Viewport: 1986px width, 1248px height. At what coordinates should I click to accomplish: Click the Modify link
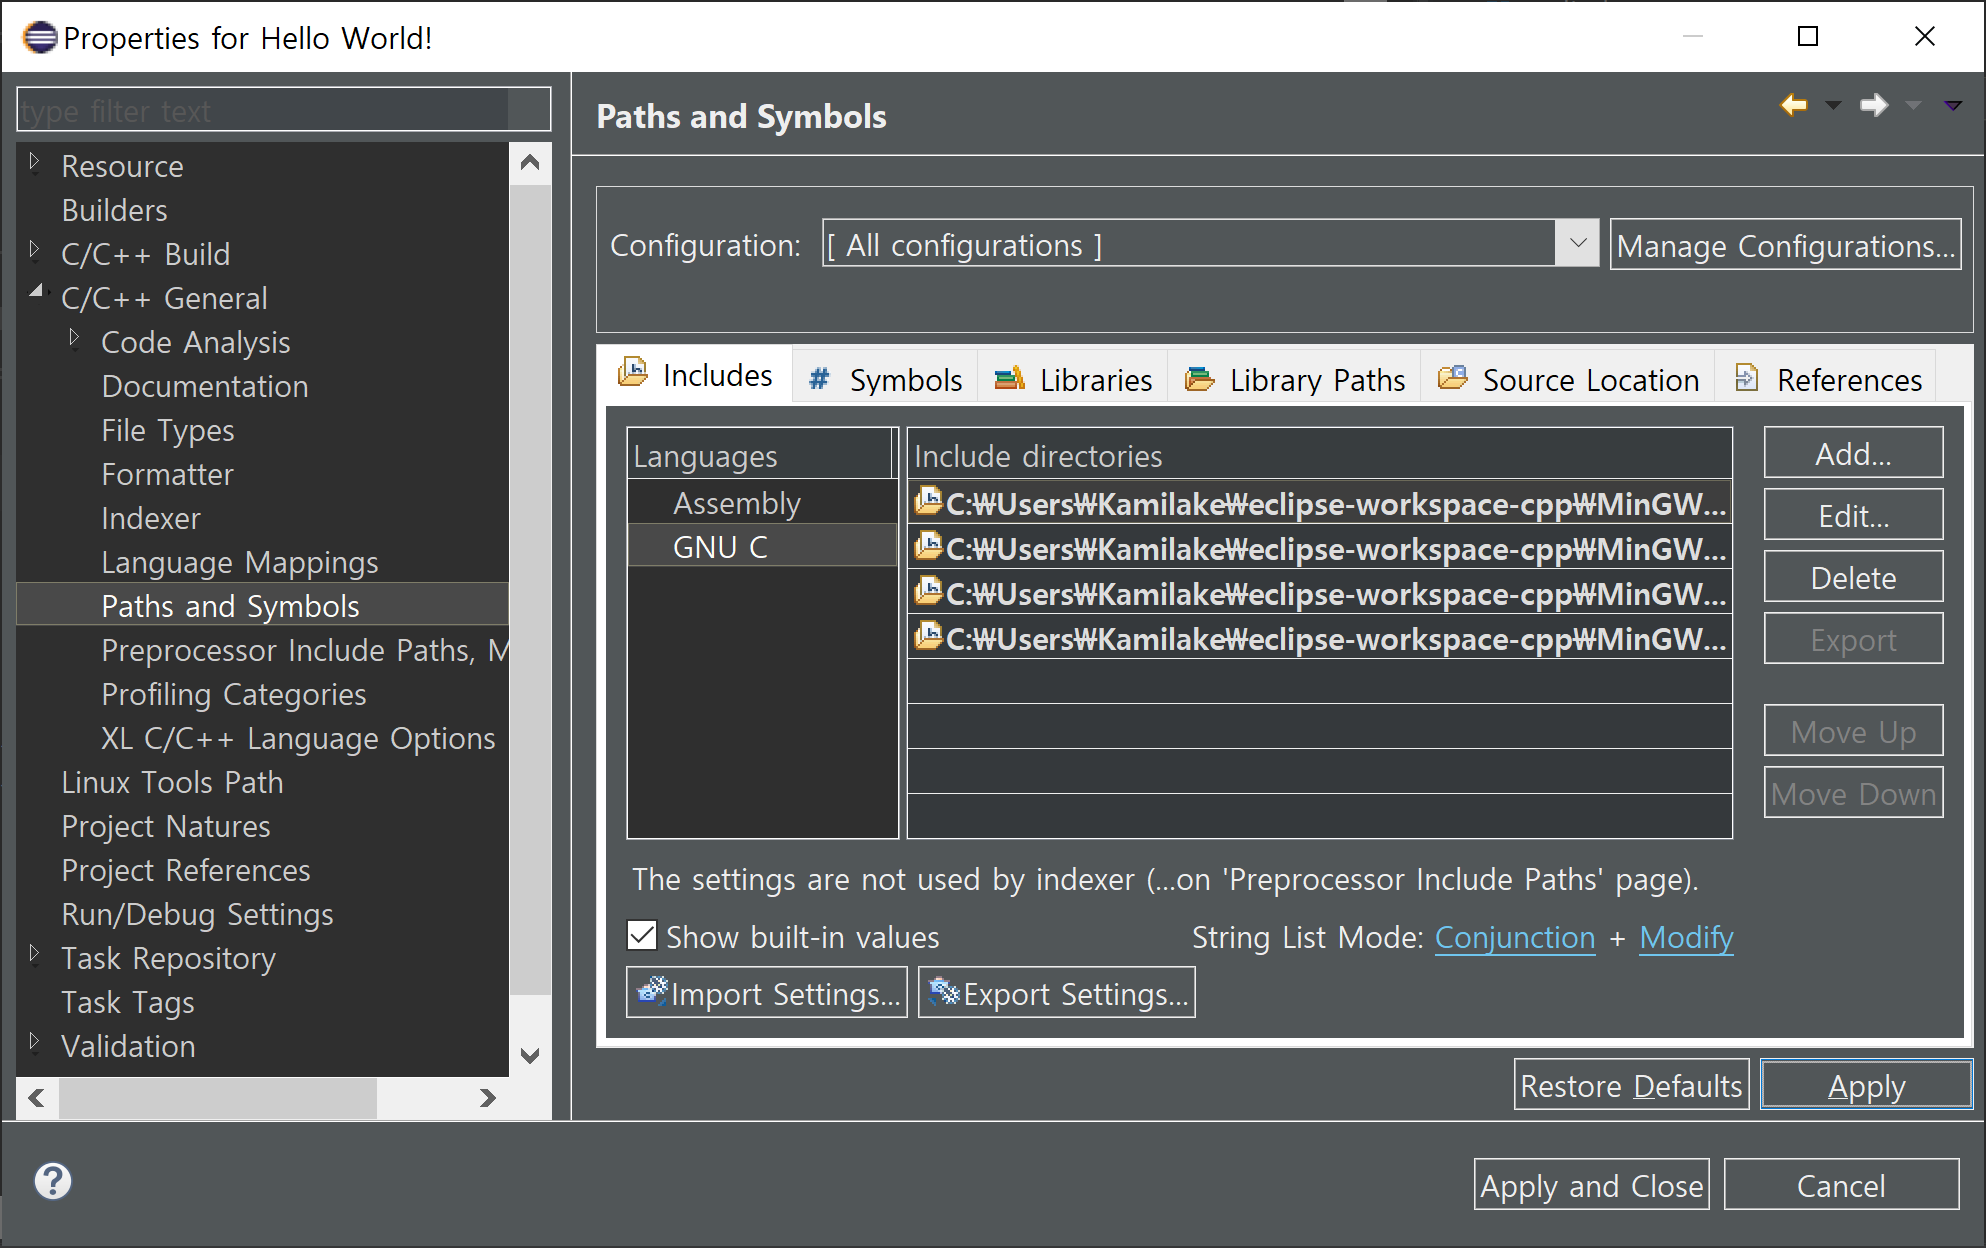click(x=1686, y=938)
